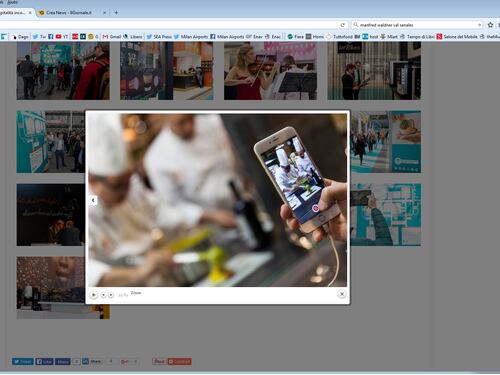500x375 pixels.
Task: Open the violinist photo thumbnail
Action: point(270,71)
